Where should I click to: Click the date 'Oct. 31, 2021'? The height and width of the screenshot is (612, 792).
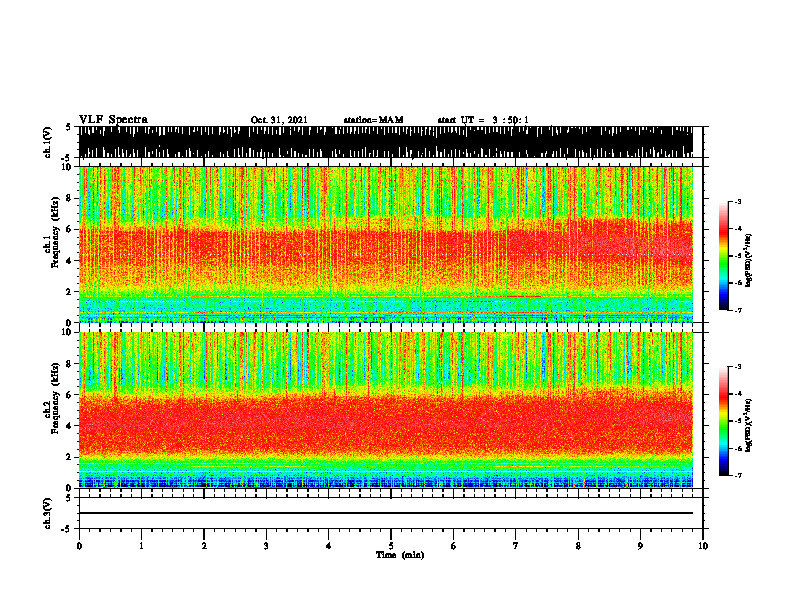pos(279,120)
